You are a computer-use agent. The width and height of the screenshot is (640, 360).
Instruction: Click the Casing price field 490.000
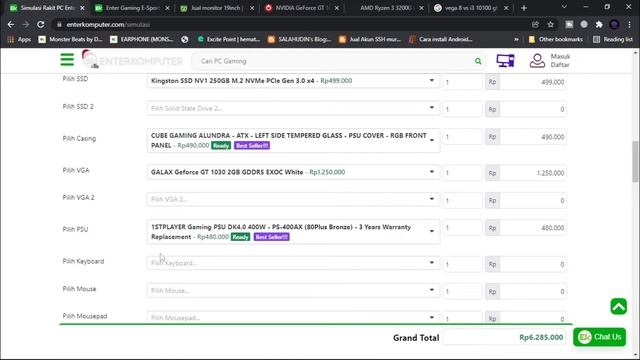point(533,137)
